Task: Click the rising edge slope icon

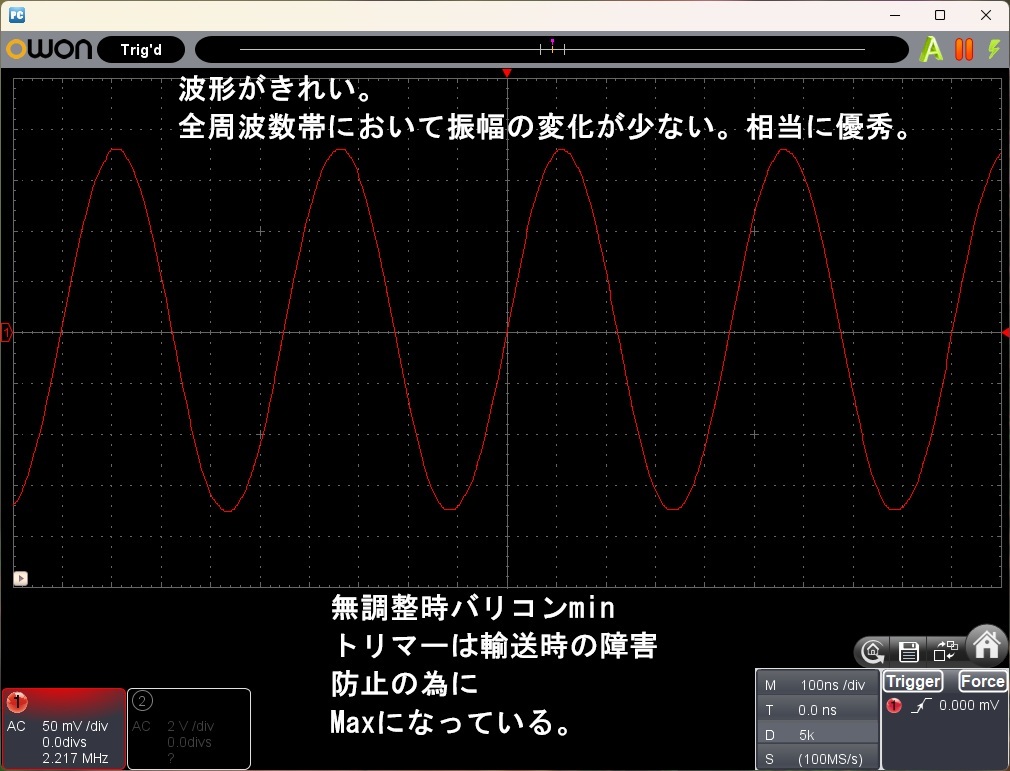Action: [x=922, y=705]
